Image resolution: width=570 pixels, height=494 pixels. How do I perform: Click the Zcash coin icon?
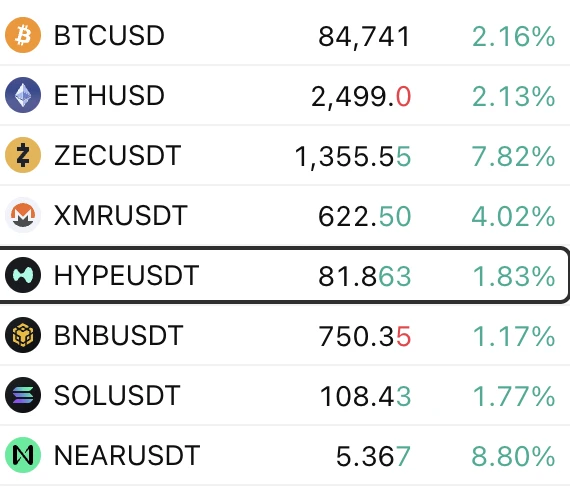pyautogui.click(x=23, y=155)
